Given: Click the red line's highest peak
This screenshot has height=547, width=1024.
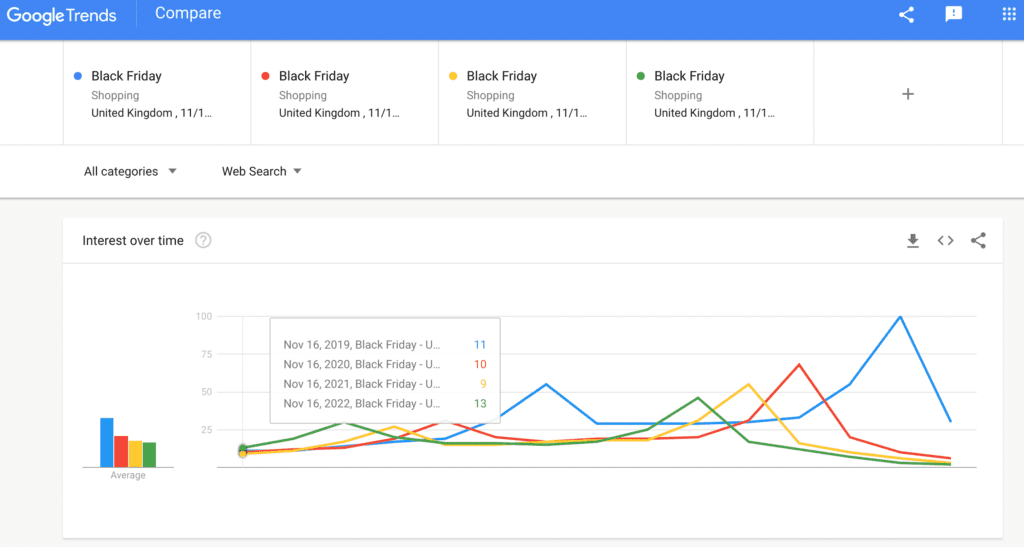Looking at the screenshot, I should [799, 365].
